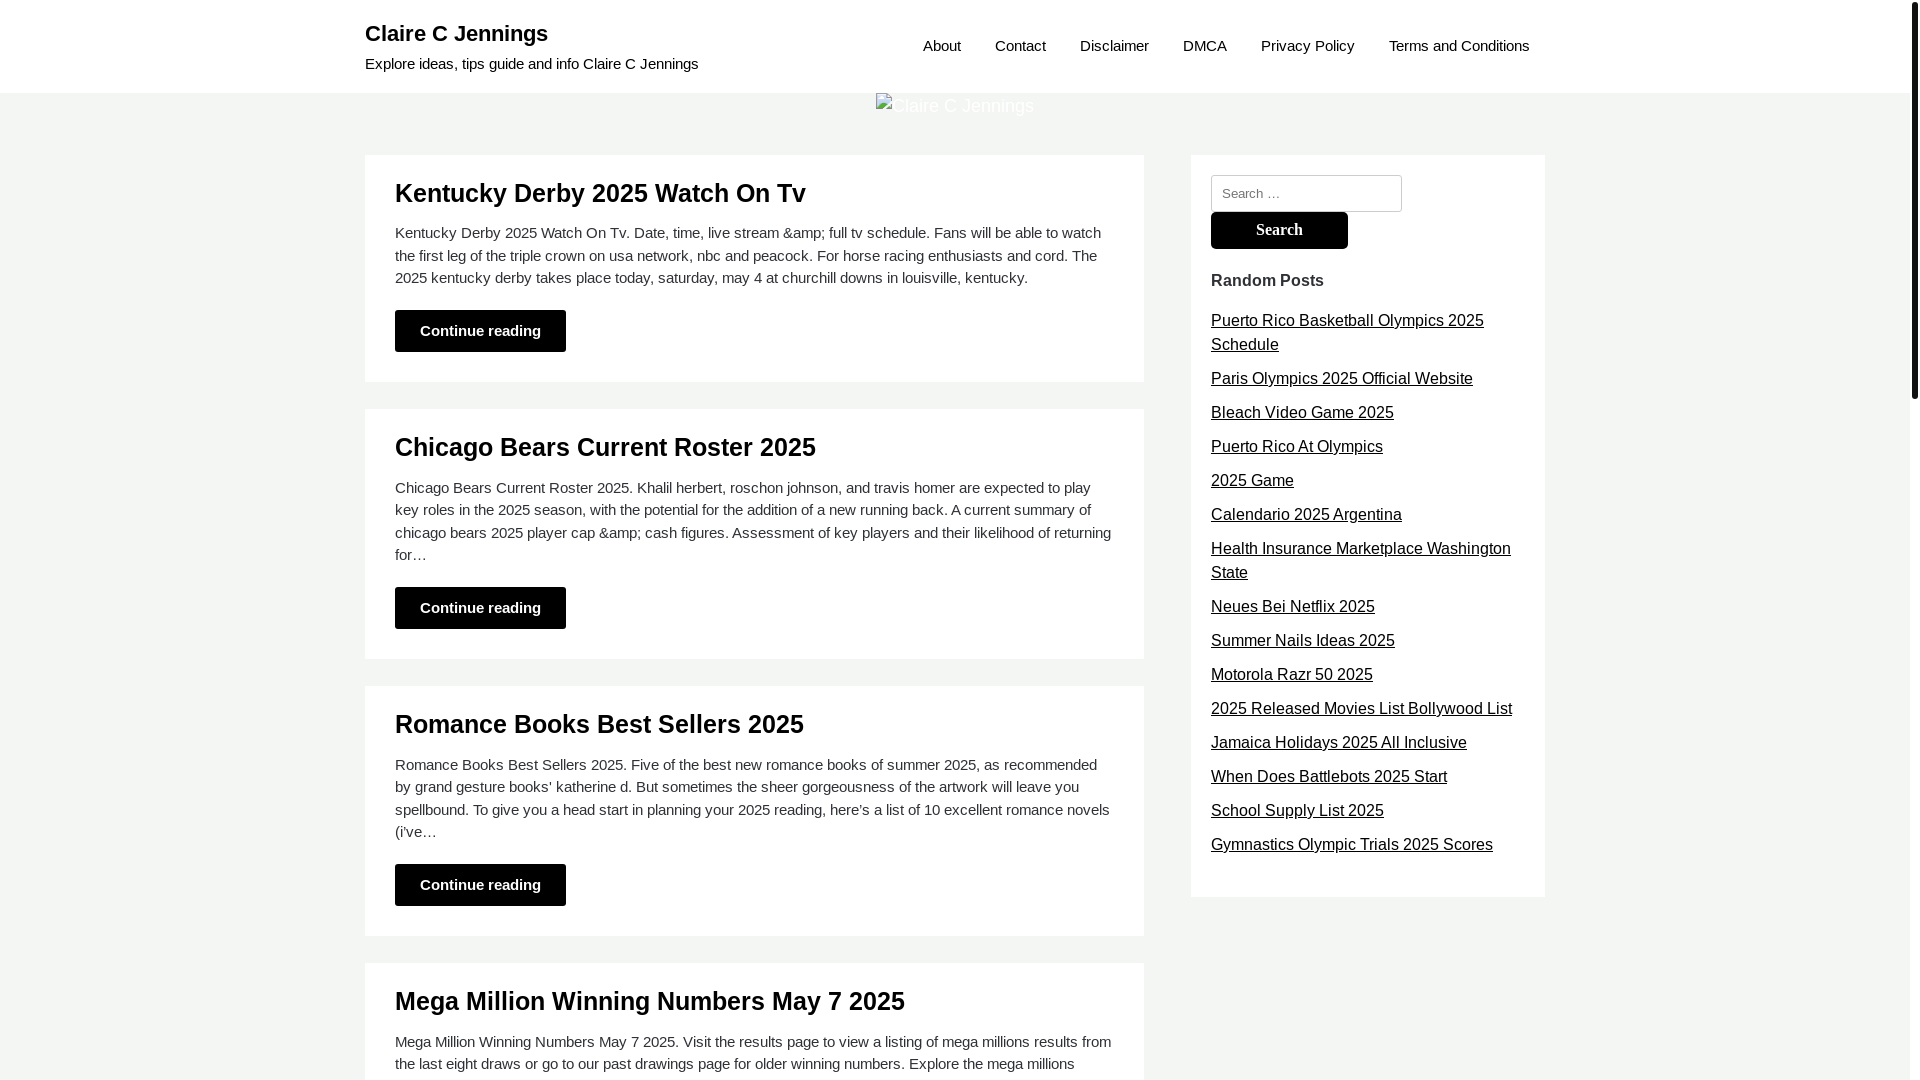The height and width of the screenshot is (1080, 1920).
Task: Go to the Disclaimer page
Action: pos(1114,46)
